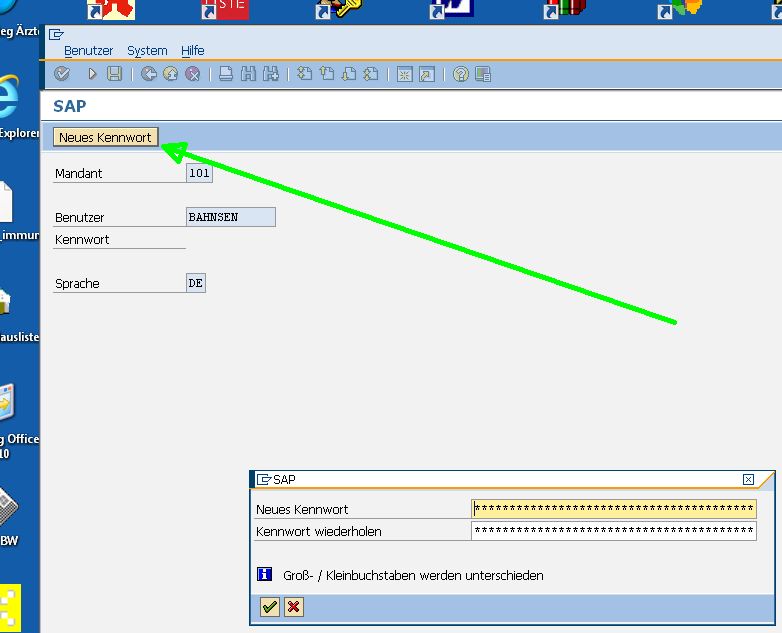This screenshot has width=782, height=633.
Task: Open the SAP window menu icon
Action: [x=56, y=34]
